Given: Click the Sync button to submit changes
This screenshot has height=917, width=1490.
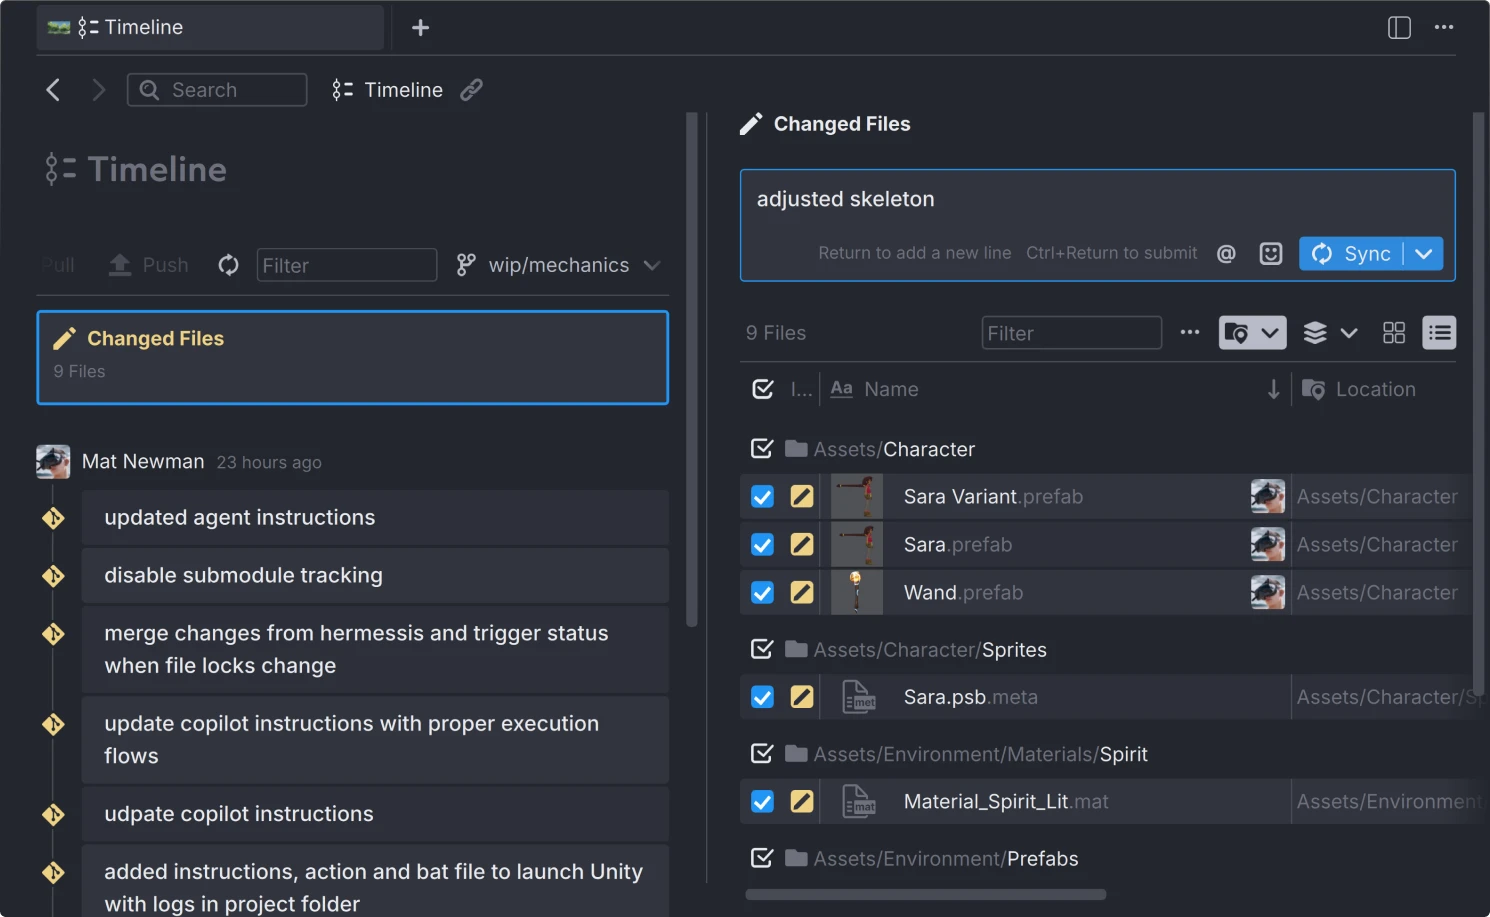Looking at the screenshot, I should pos(1355,253).
